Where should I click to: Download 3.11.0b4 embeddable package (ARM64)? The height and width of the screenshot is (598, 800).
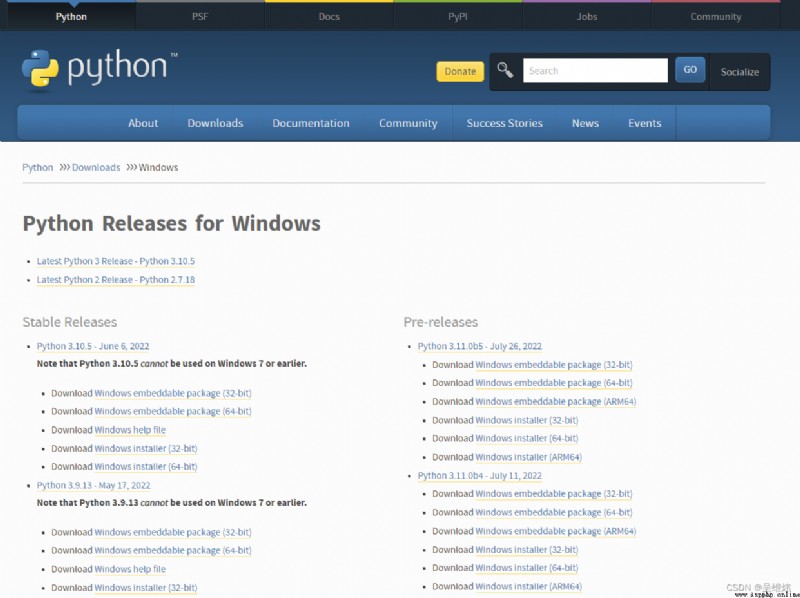pos(556,531)
